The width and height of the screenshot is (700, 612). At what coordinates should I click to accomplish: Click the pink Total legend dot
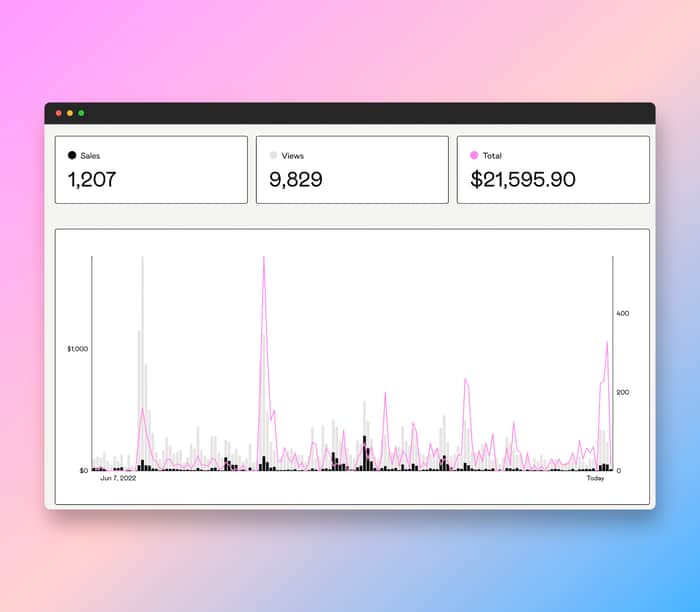point(474,155)
